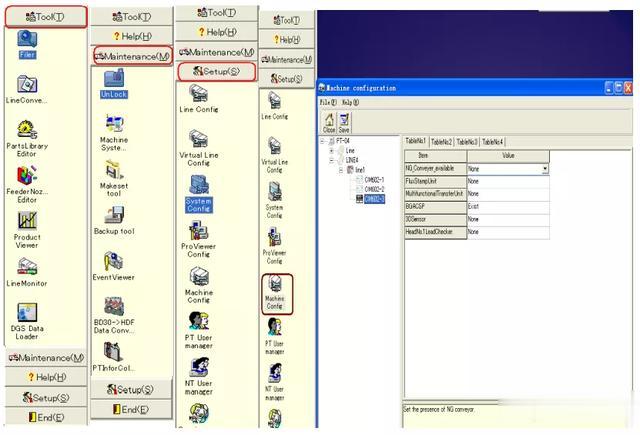The width and height of the screenshot is (640, 435).
Task: Launch the Makeset tool icon
Action: point(114,179)
